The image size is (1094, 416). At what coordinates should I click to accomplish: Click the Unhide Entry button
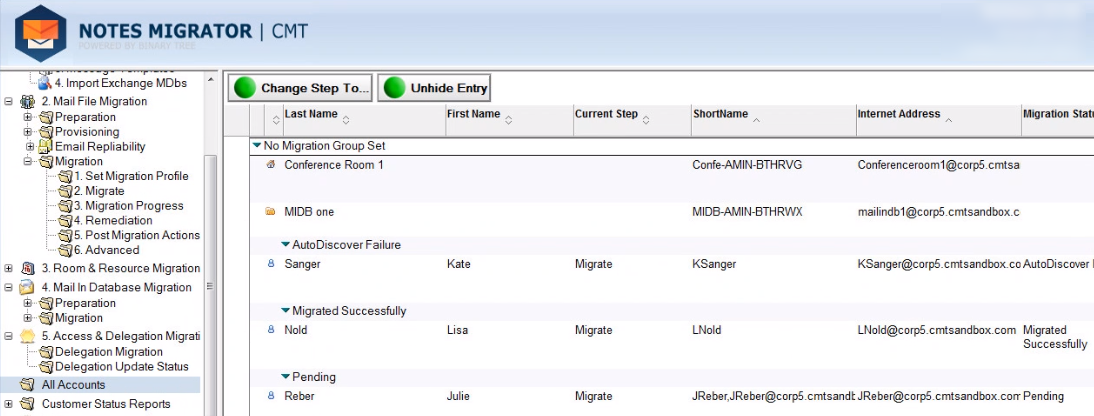pyautogui.click(x=434, y=88)
